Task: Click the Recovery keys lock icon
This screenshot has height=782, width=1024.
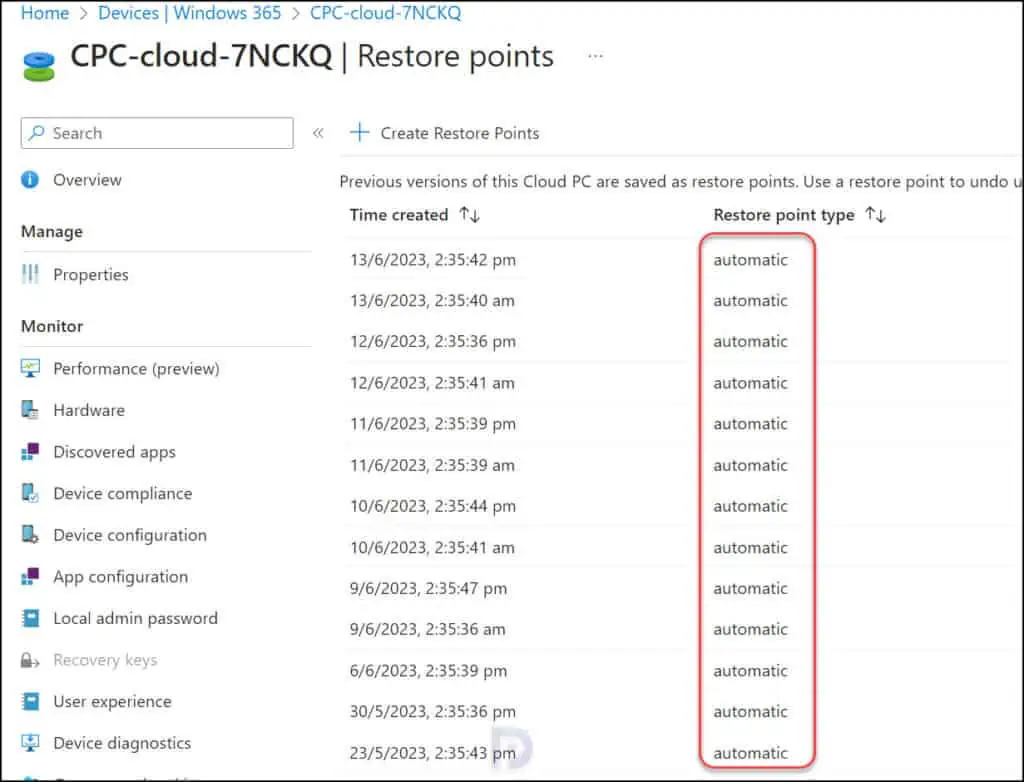Action: (x=30, y=660)
